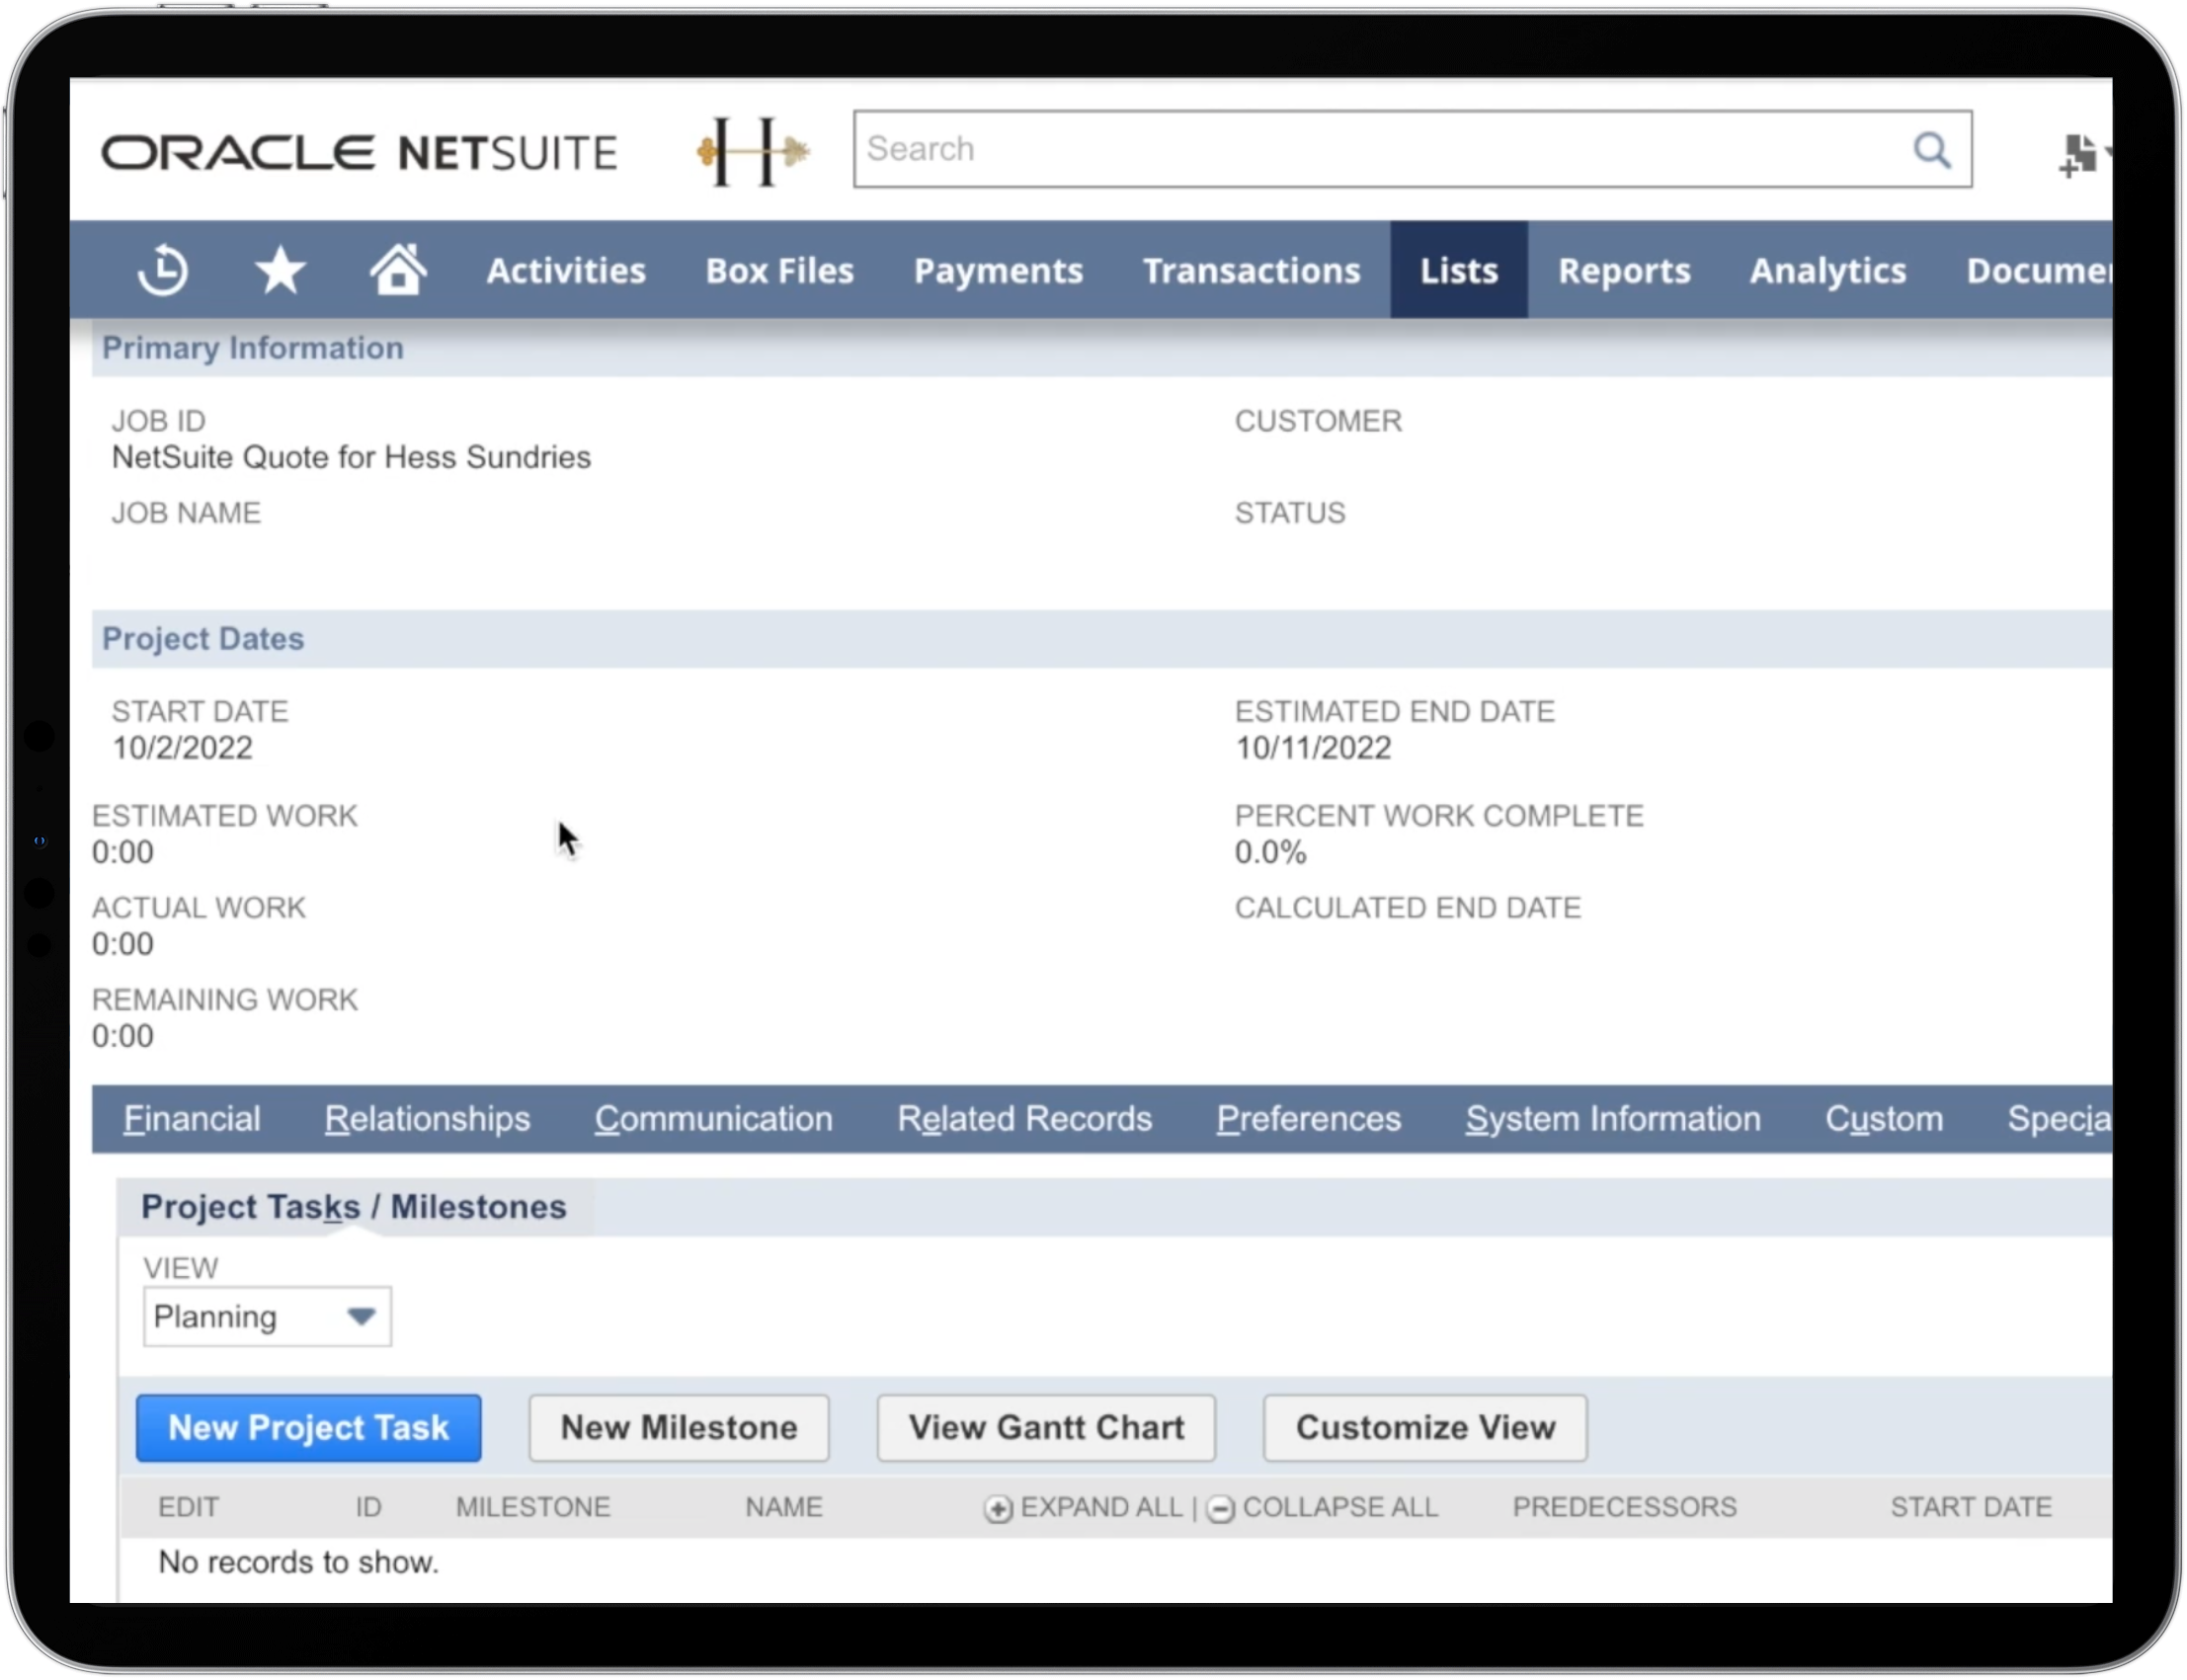Open shortcuts using the star icon
Image resolution: width=2187 pixels, height=1680 pixels.
click(x=281, y=269)
